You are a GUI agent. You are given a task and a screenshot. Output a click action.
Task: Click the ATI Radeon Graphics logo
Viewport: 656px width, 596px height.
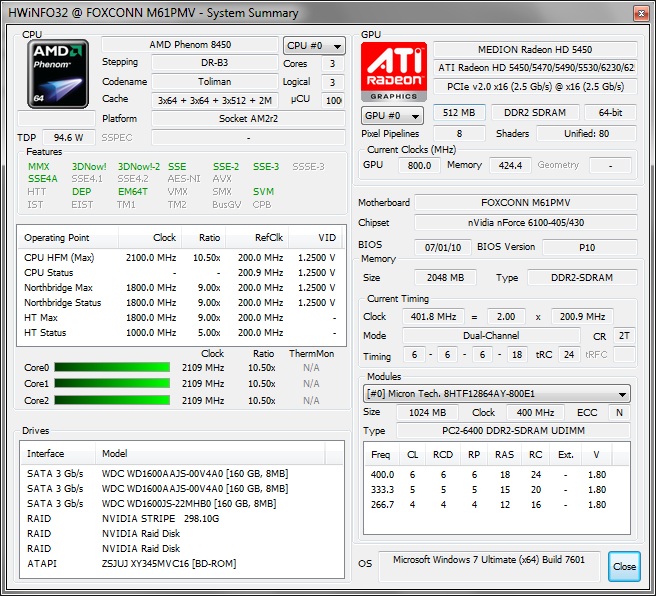(x=394, y=72)
